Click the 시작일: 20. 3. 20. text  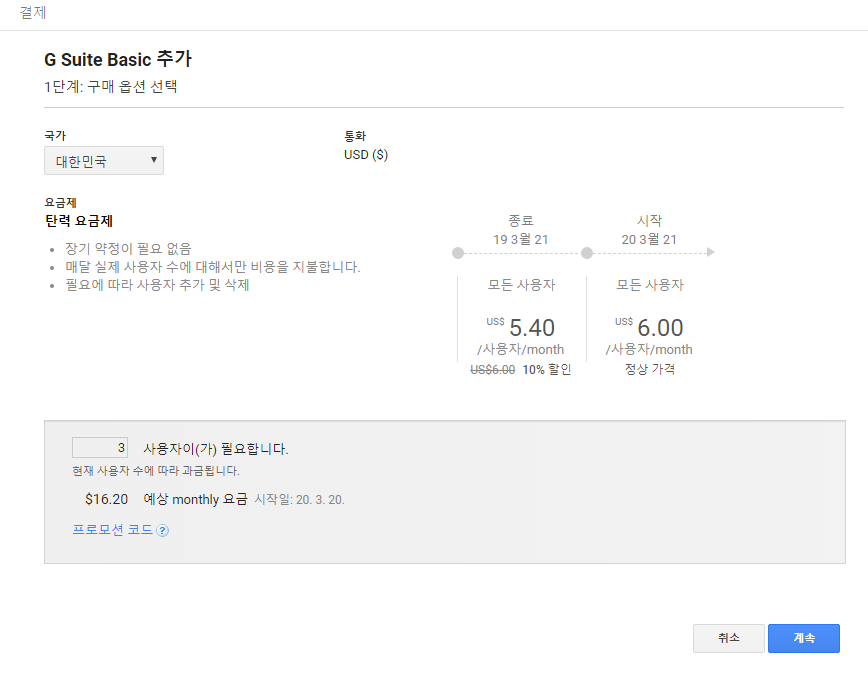click(x=299, y=499)
